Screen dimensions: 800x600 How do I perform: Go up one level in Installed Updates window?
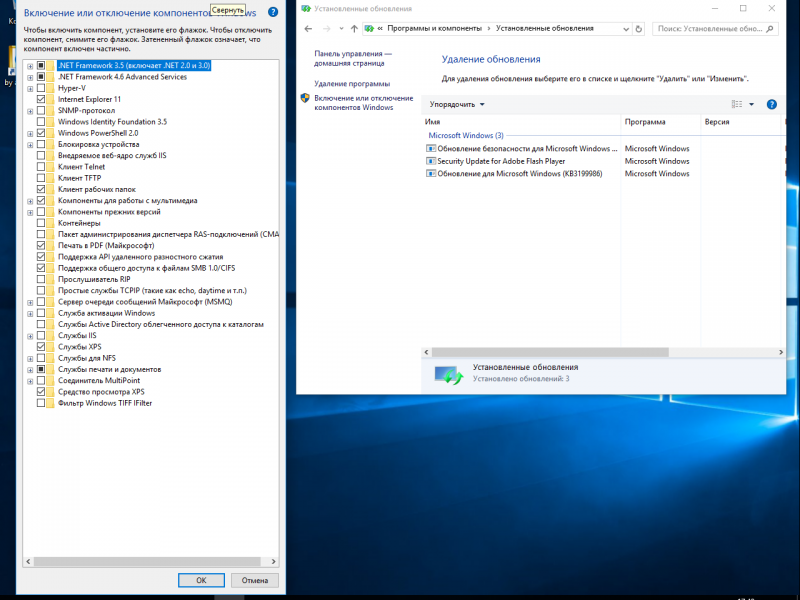click(x=354, y=29)
